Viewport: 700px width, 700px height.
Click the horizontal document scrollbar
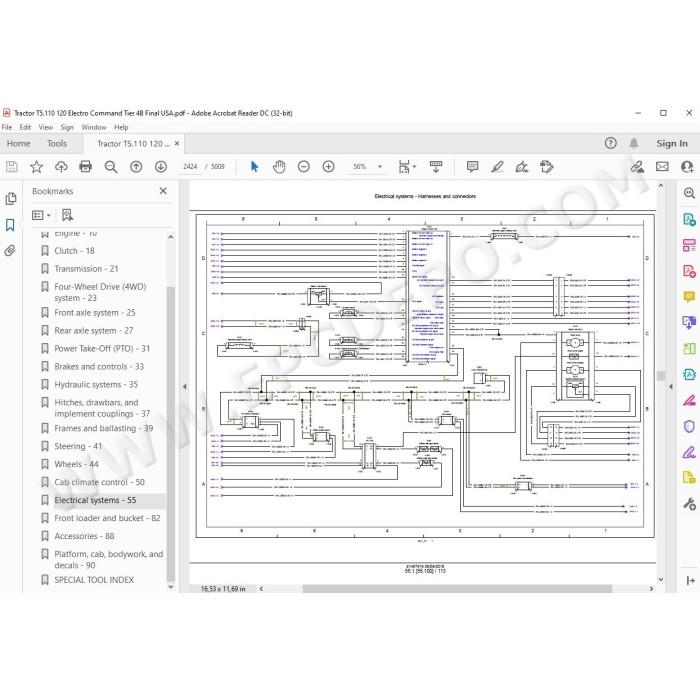(x=457, y=589)
